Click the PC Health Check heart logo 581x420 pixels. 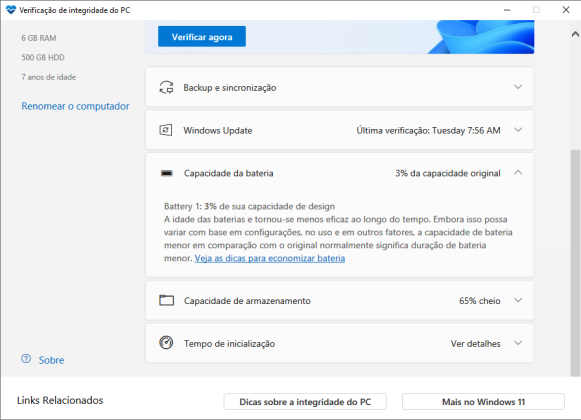coord(11,10)
